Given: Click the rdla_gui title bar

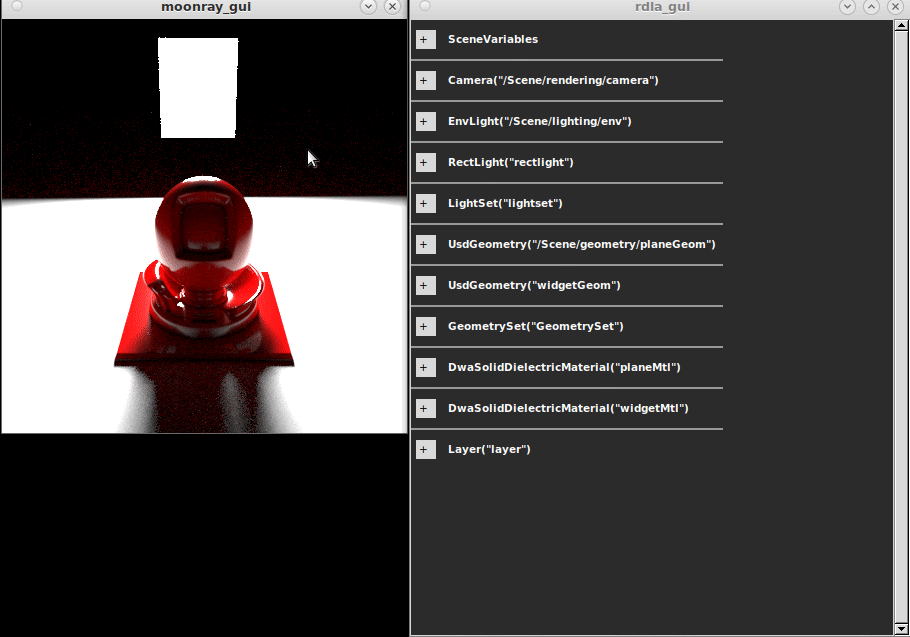Looking at the screenshot, I should tap(662, 7).
